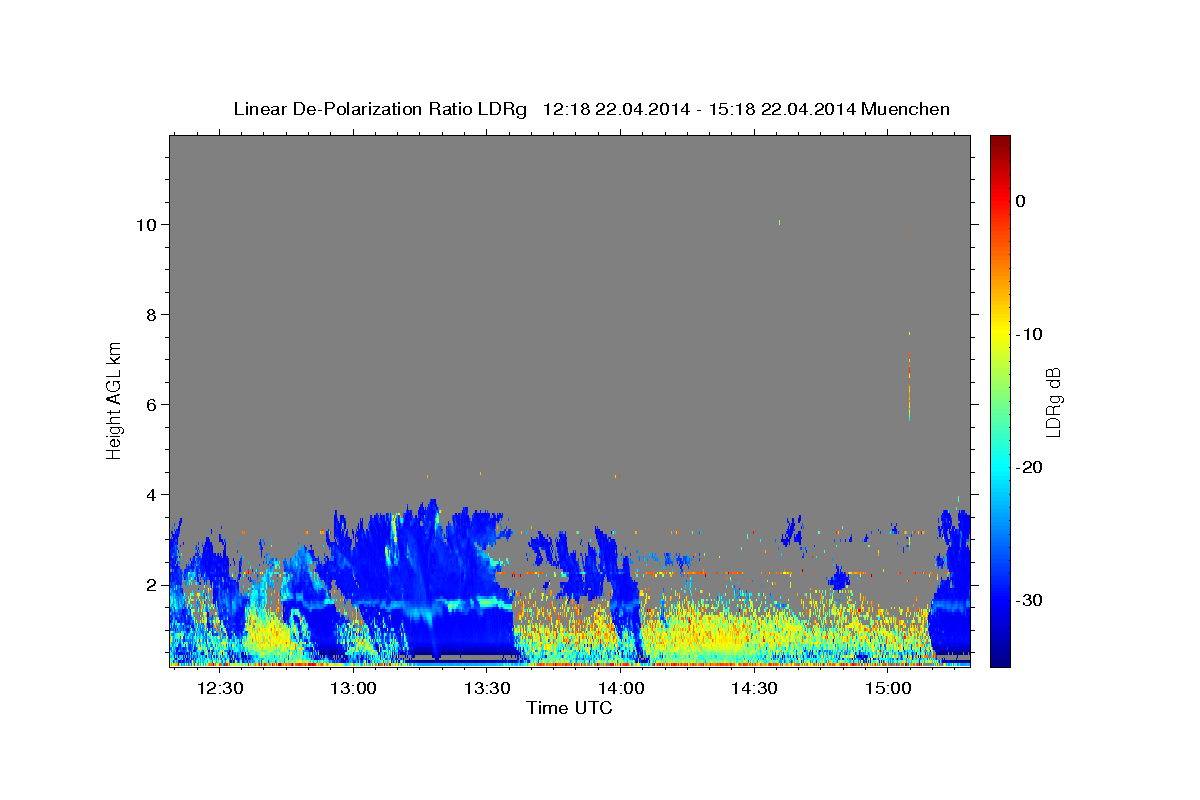Click the dark red top of the colorbar
The image size is (1200, 800).
1000,142
